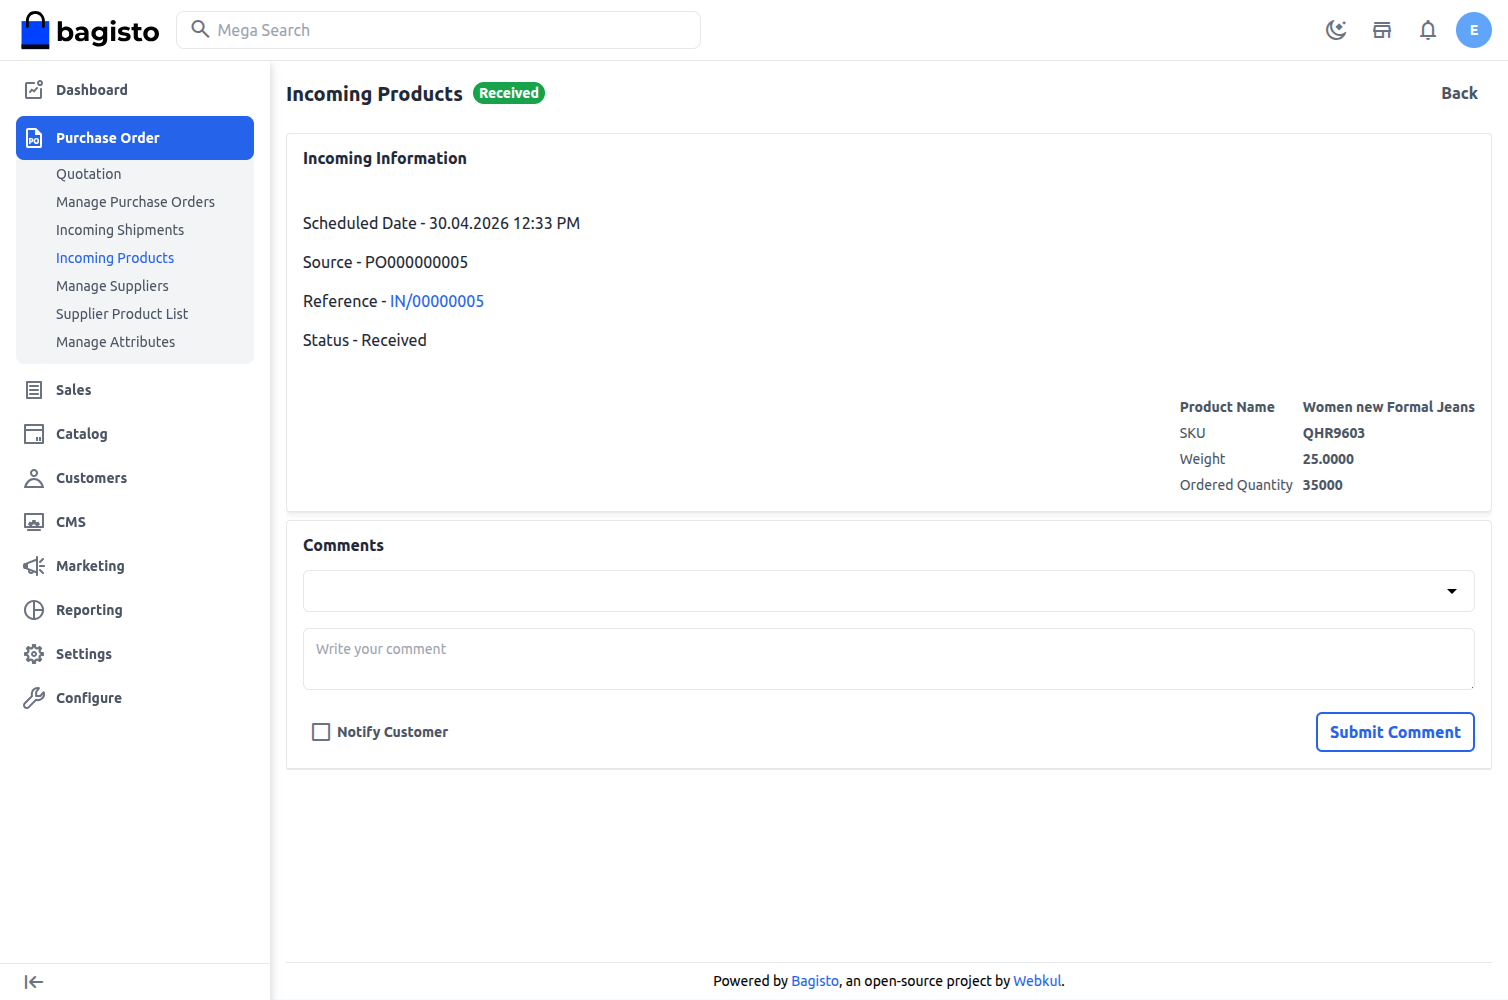Switch to Incoming Shipments
1508x1000 pixels.
[x=119, y=229]
